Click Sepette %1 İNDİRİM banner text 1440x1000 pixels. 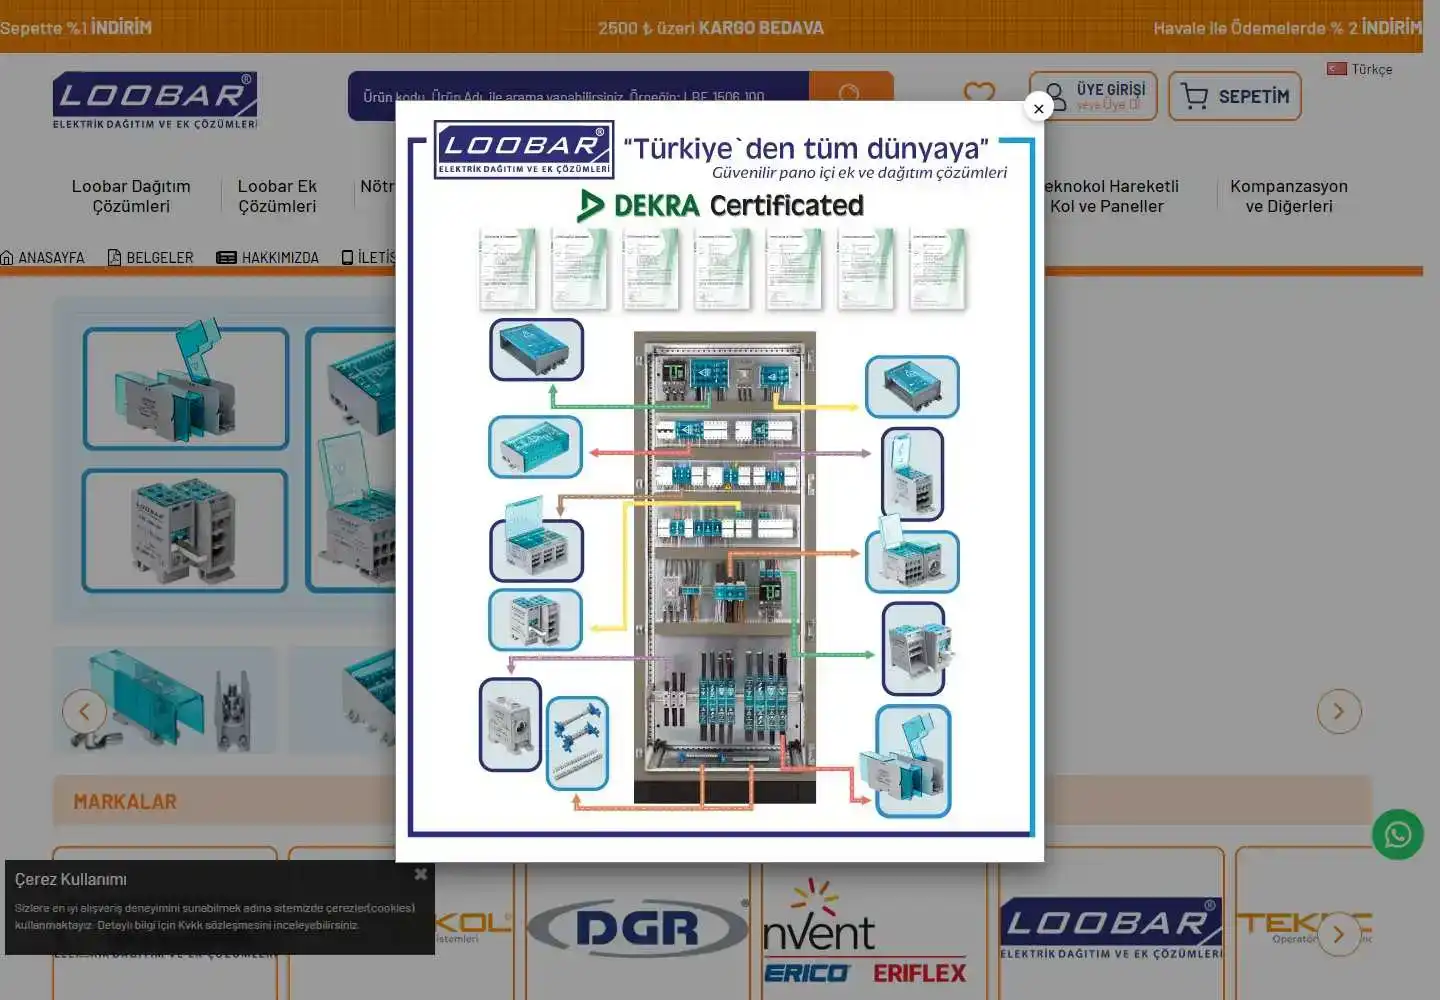tap(76, 28)
